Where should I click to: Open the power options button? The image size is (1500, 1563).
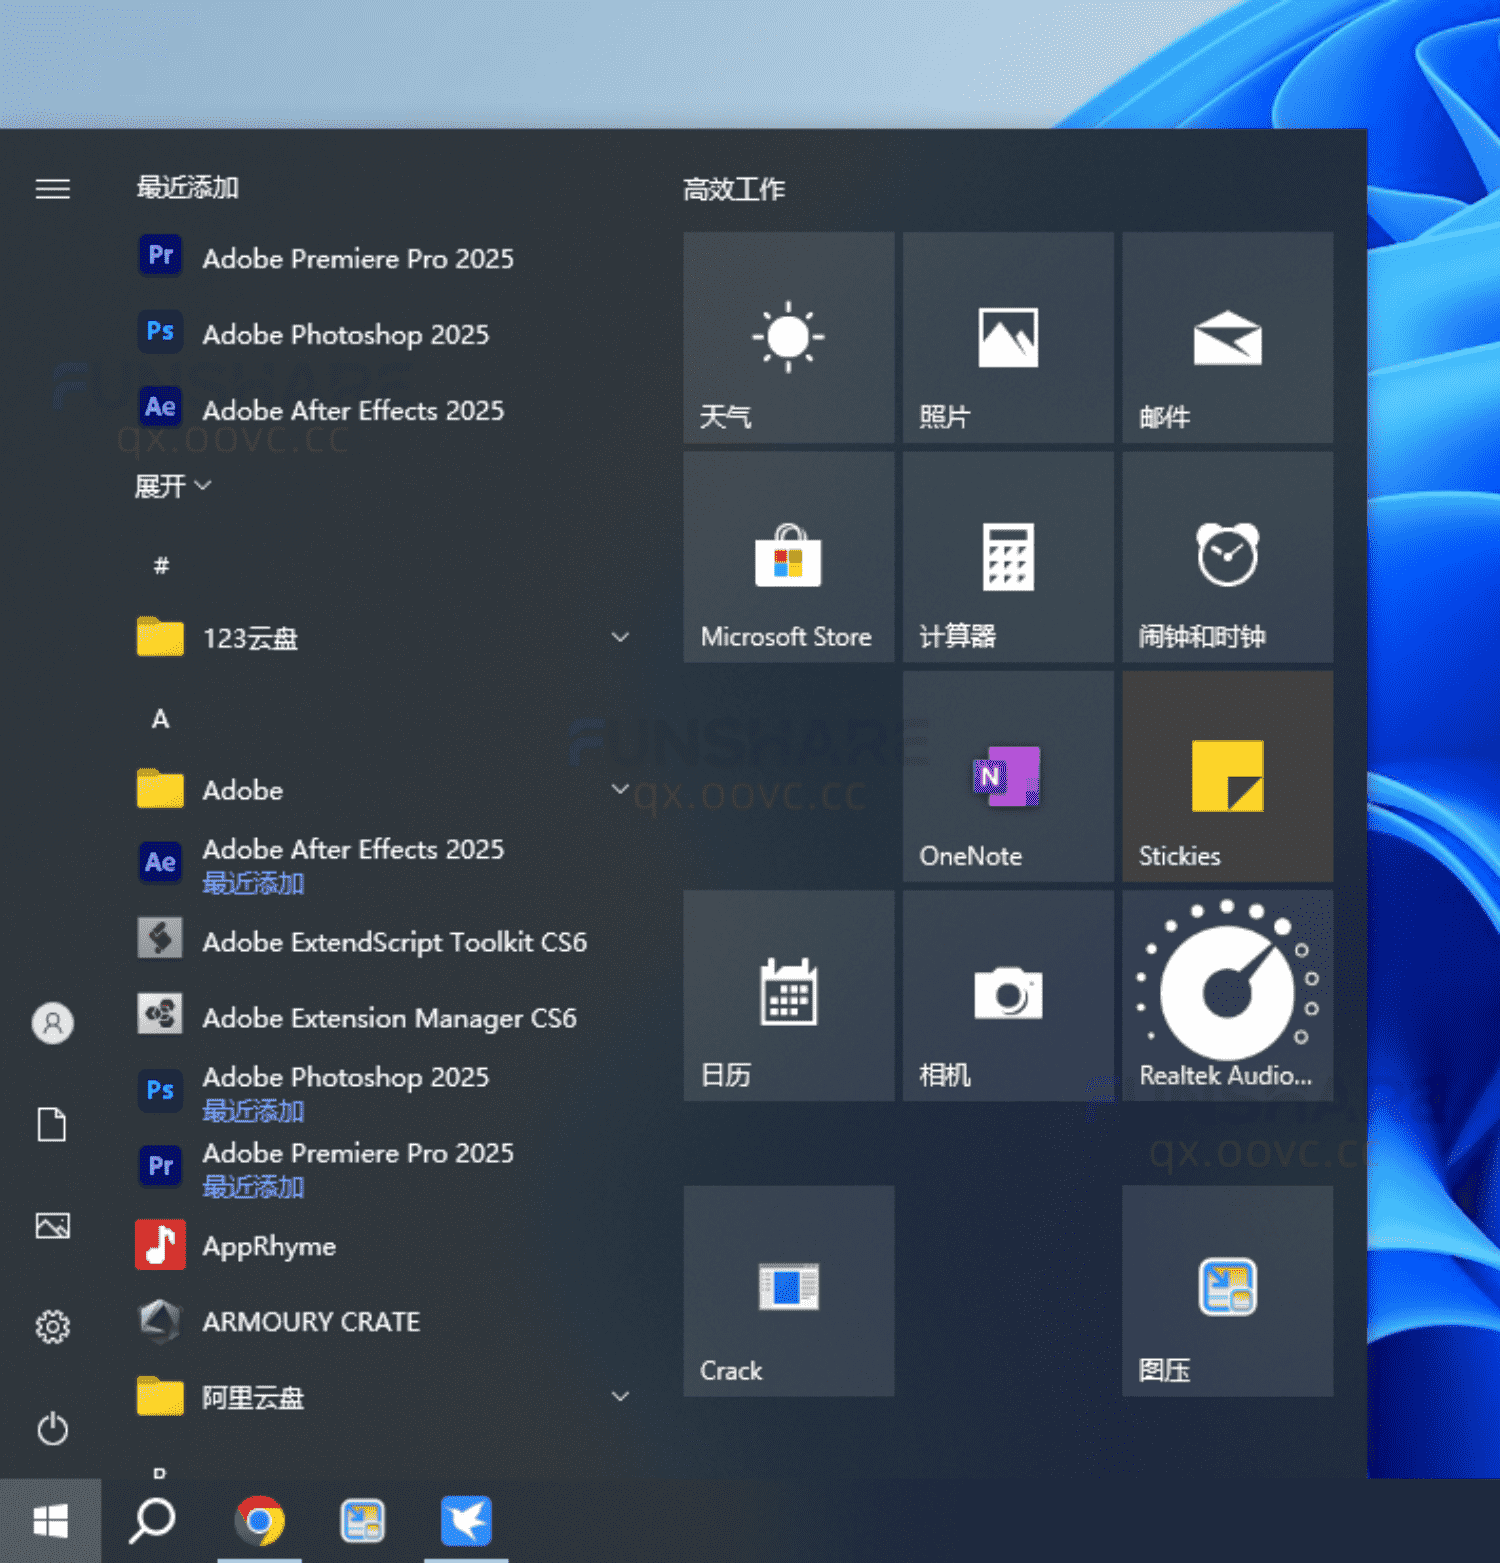[x=52, y=1429]
